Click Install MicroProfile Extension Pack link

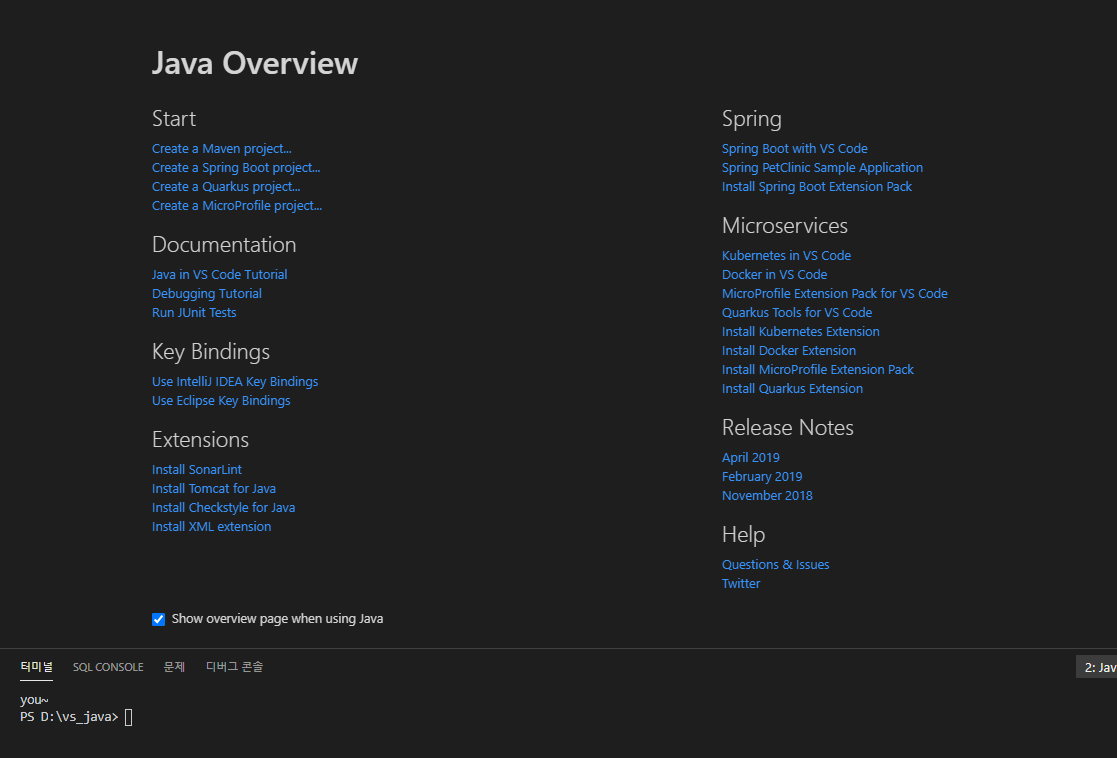point(818,370)
